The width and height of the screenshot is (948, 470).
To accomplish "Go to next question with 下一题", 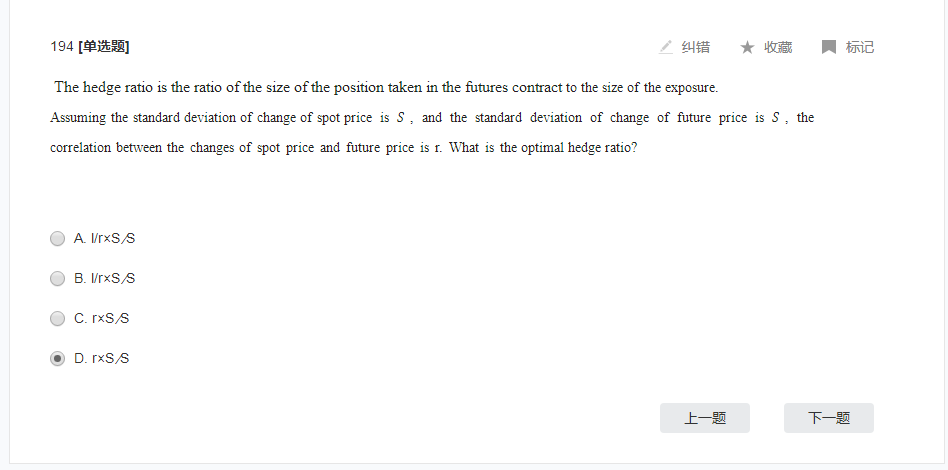I will [x=829, y=418].
